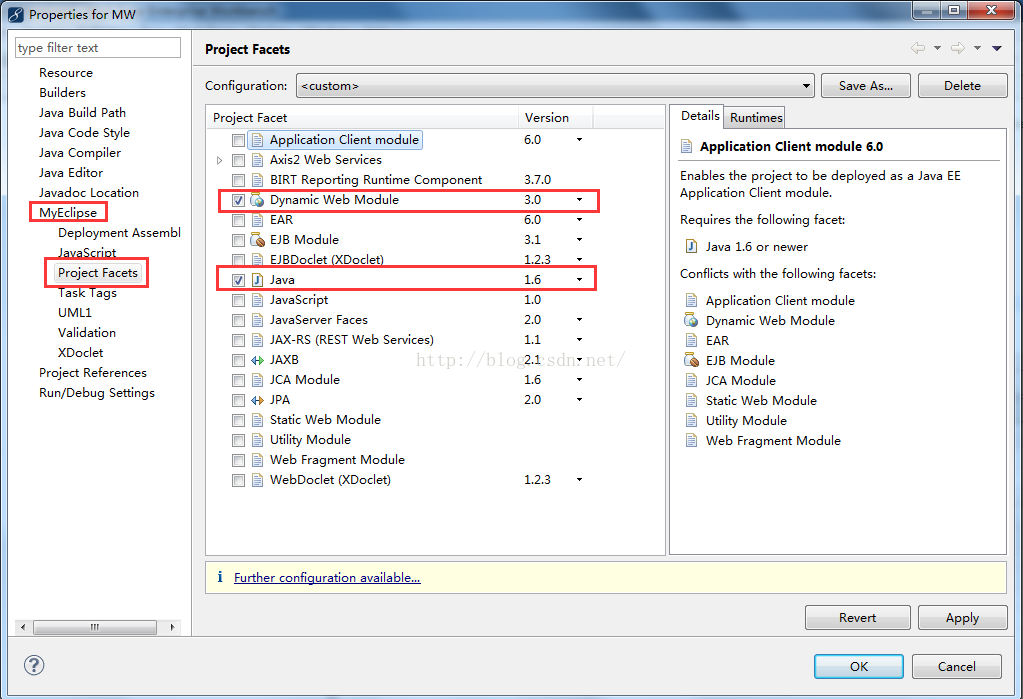Open JavaServer Faces version dropdown

579,320
